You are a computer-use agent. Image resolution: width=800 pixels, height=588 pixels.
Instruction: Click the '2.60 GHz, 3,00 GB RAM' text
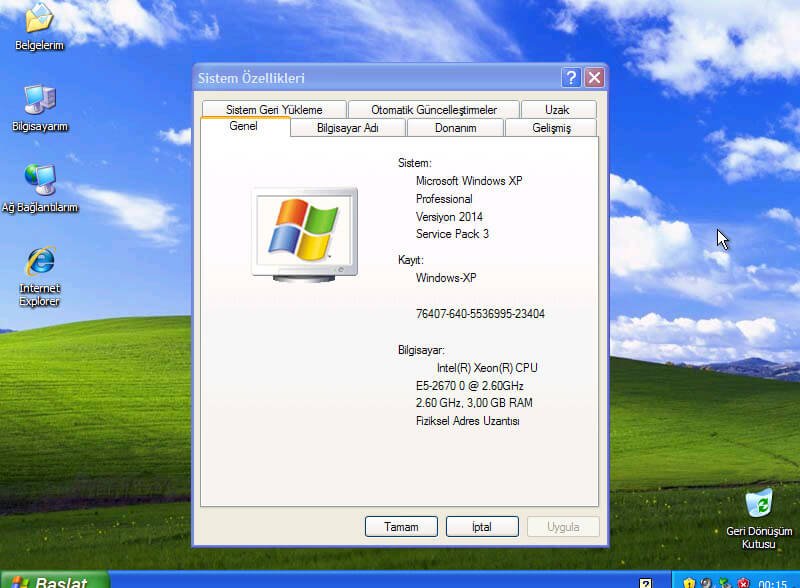[x=474, y=403]
